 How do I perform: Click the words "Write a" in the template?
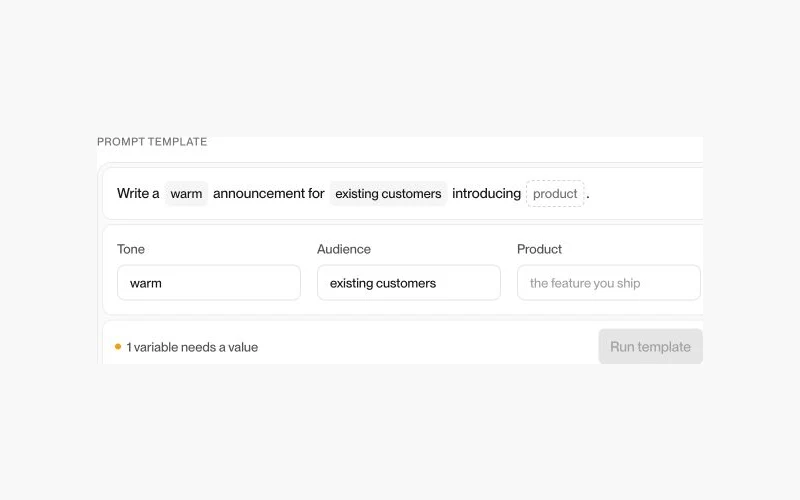pos(138,194)
